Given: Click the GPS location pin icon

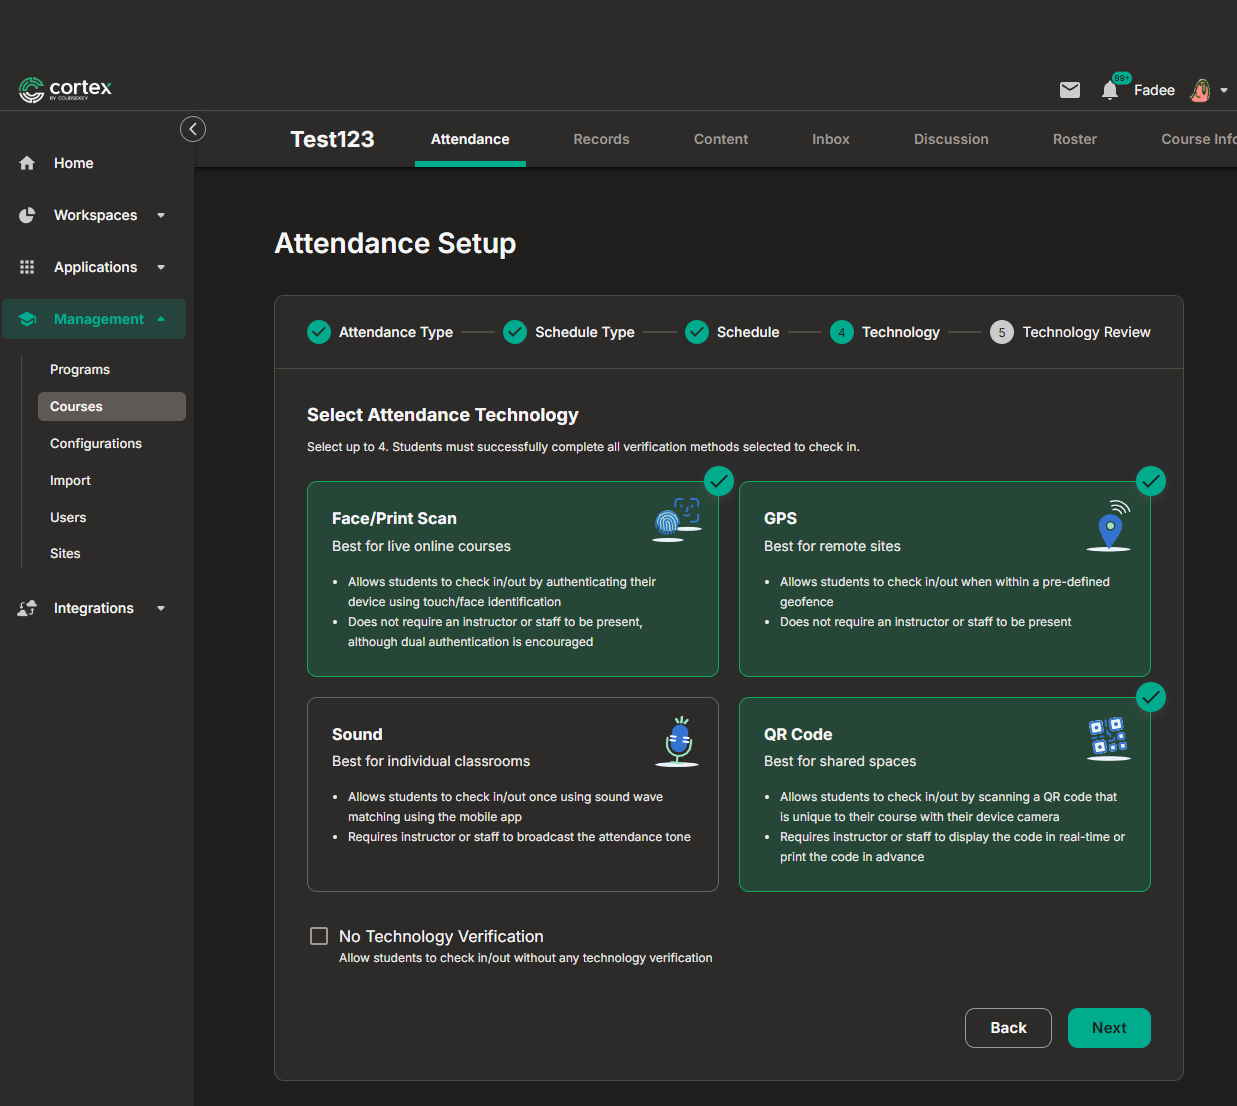Looking at the screenshot, I should [x=1109, y=526].
